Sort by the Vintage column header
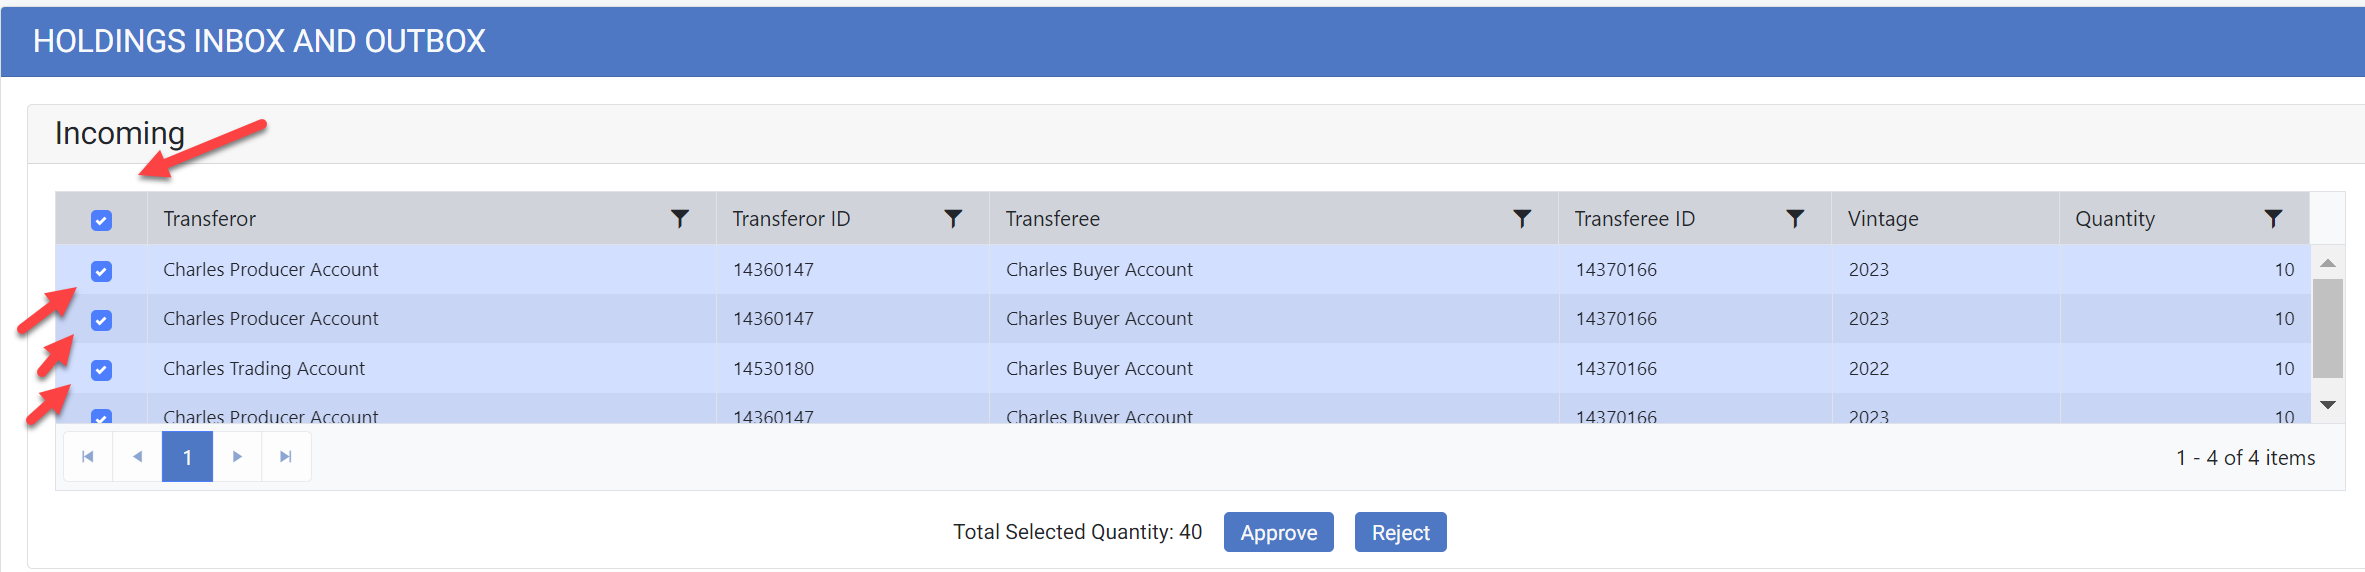Viewport: 2365px width, 572px height. tap(1883, 218)
